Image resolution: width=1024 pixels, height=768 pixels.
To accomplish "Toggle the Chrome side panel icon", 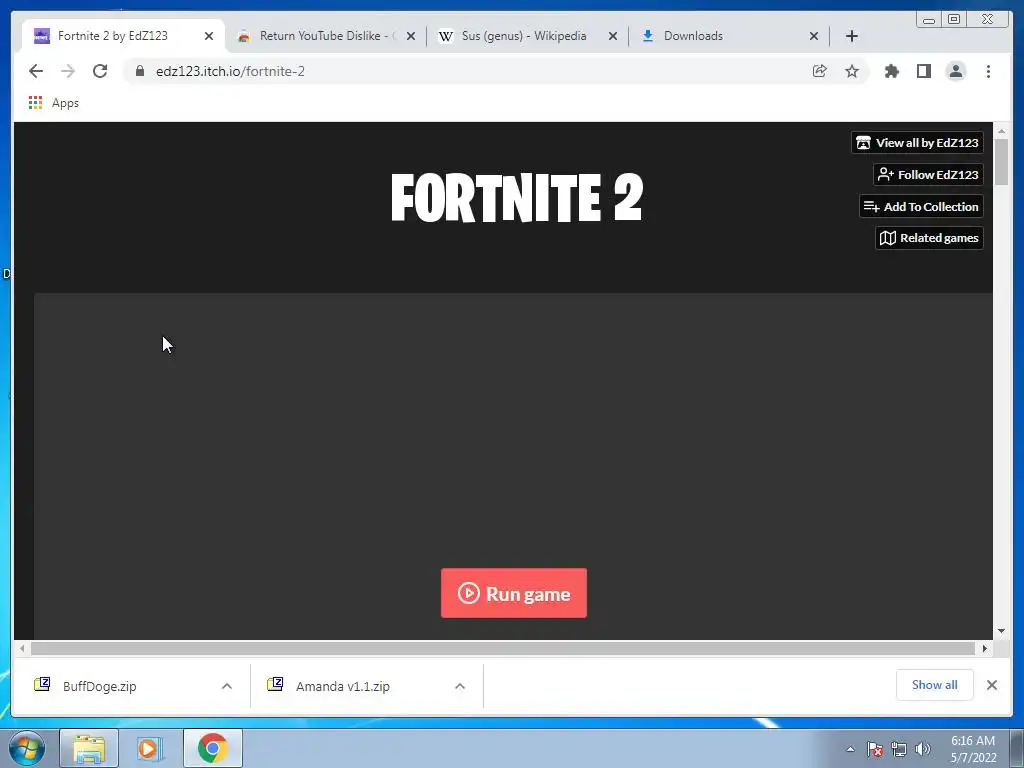I will pos(923,71).
